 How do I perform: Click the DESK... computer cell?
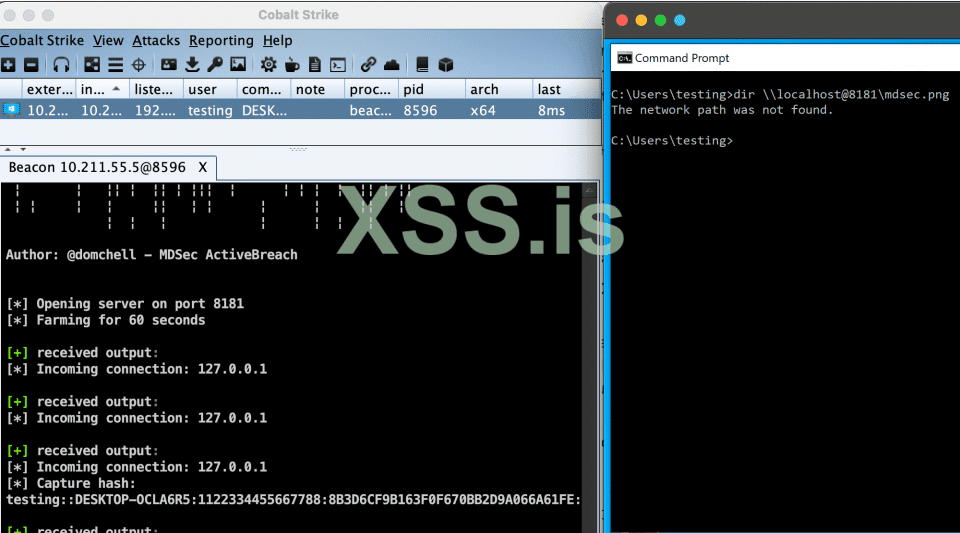[x=264, y=111]
